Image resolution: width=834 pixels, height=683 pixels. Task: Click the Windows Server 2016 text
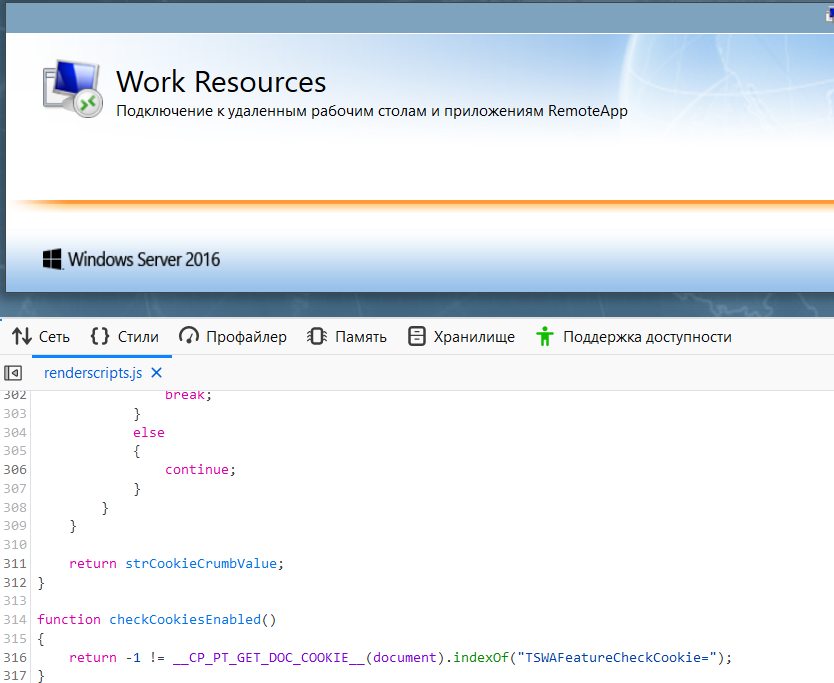(144, 260)
